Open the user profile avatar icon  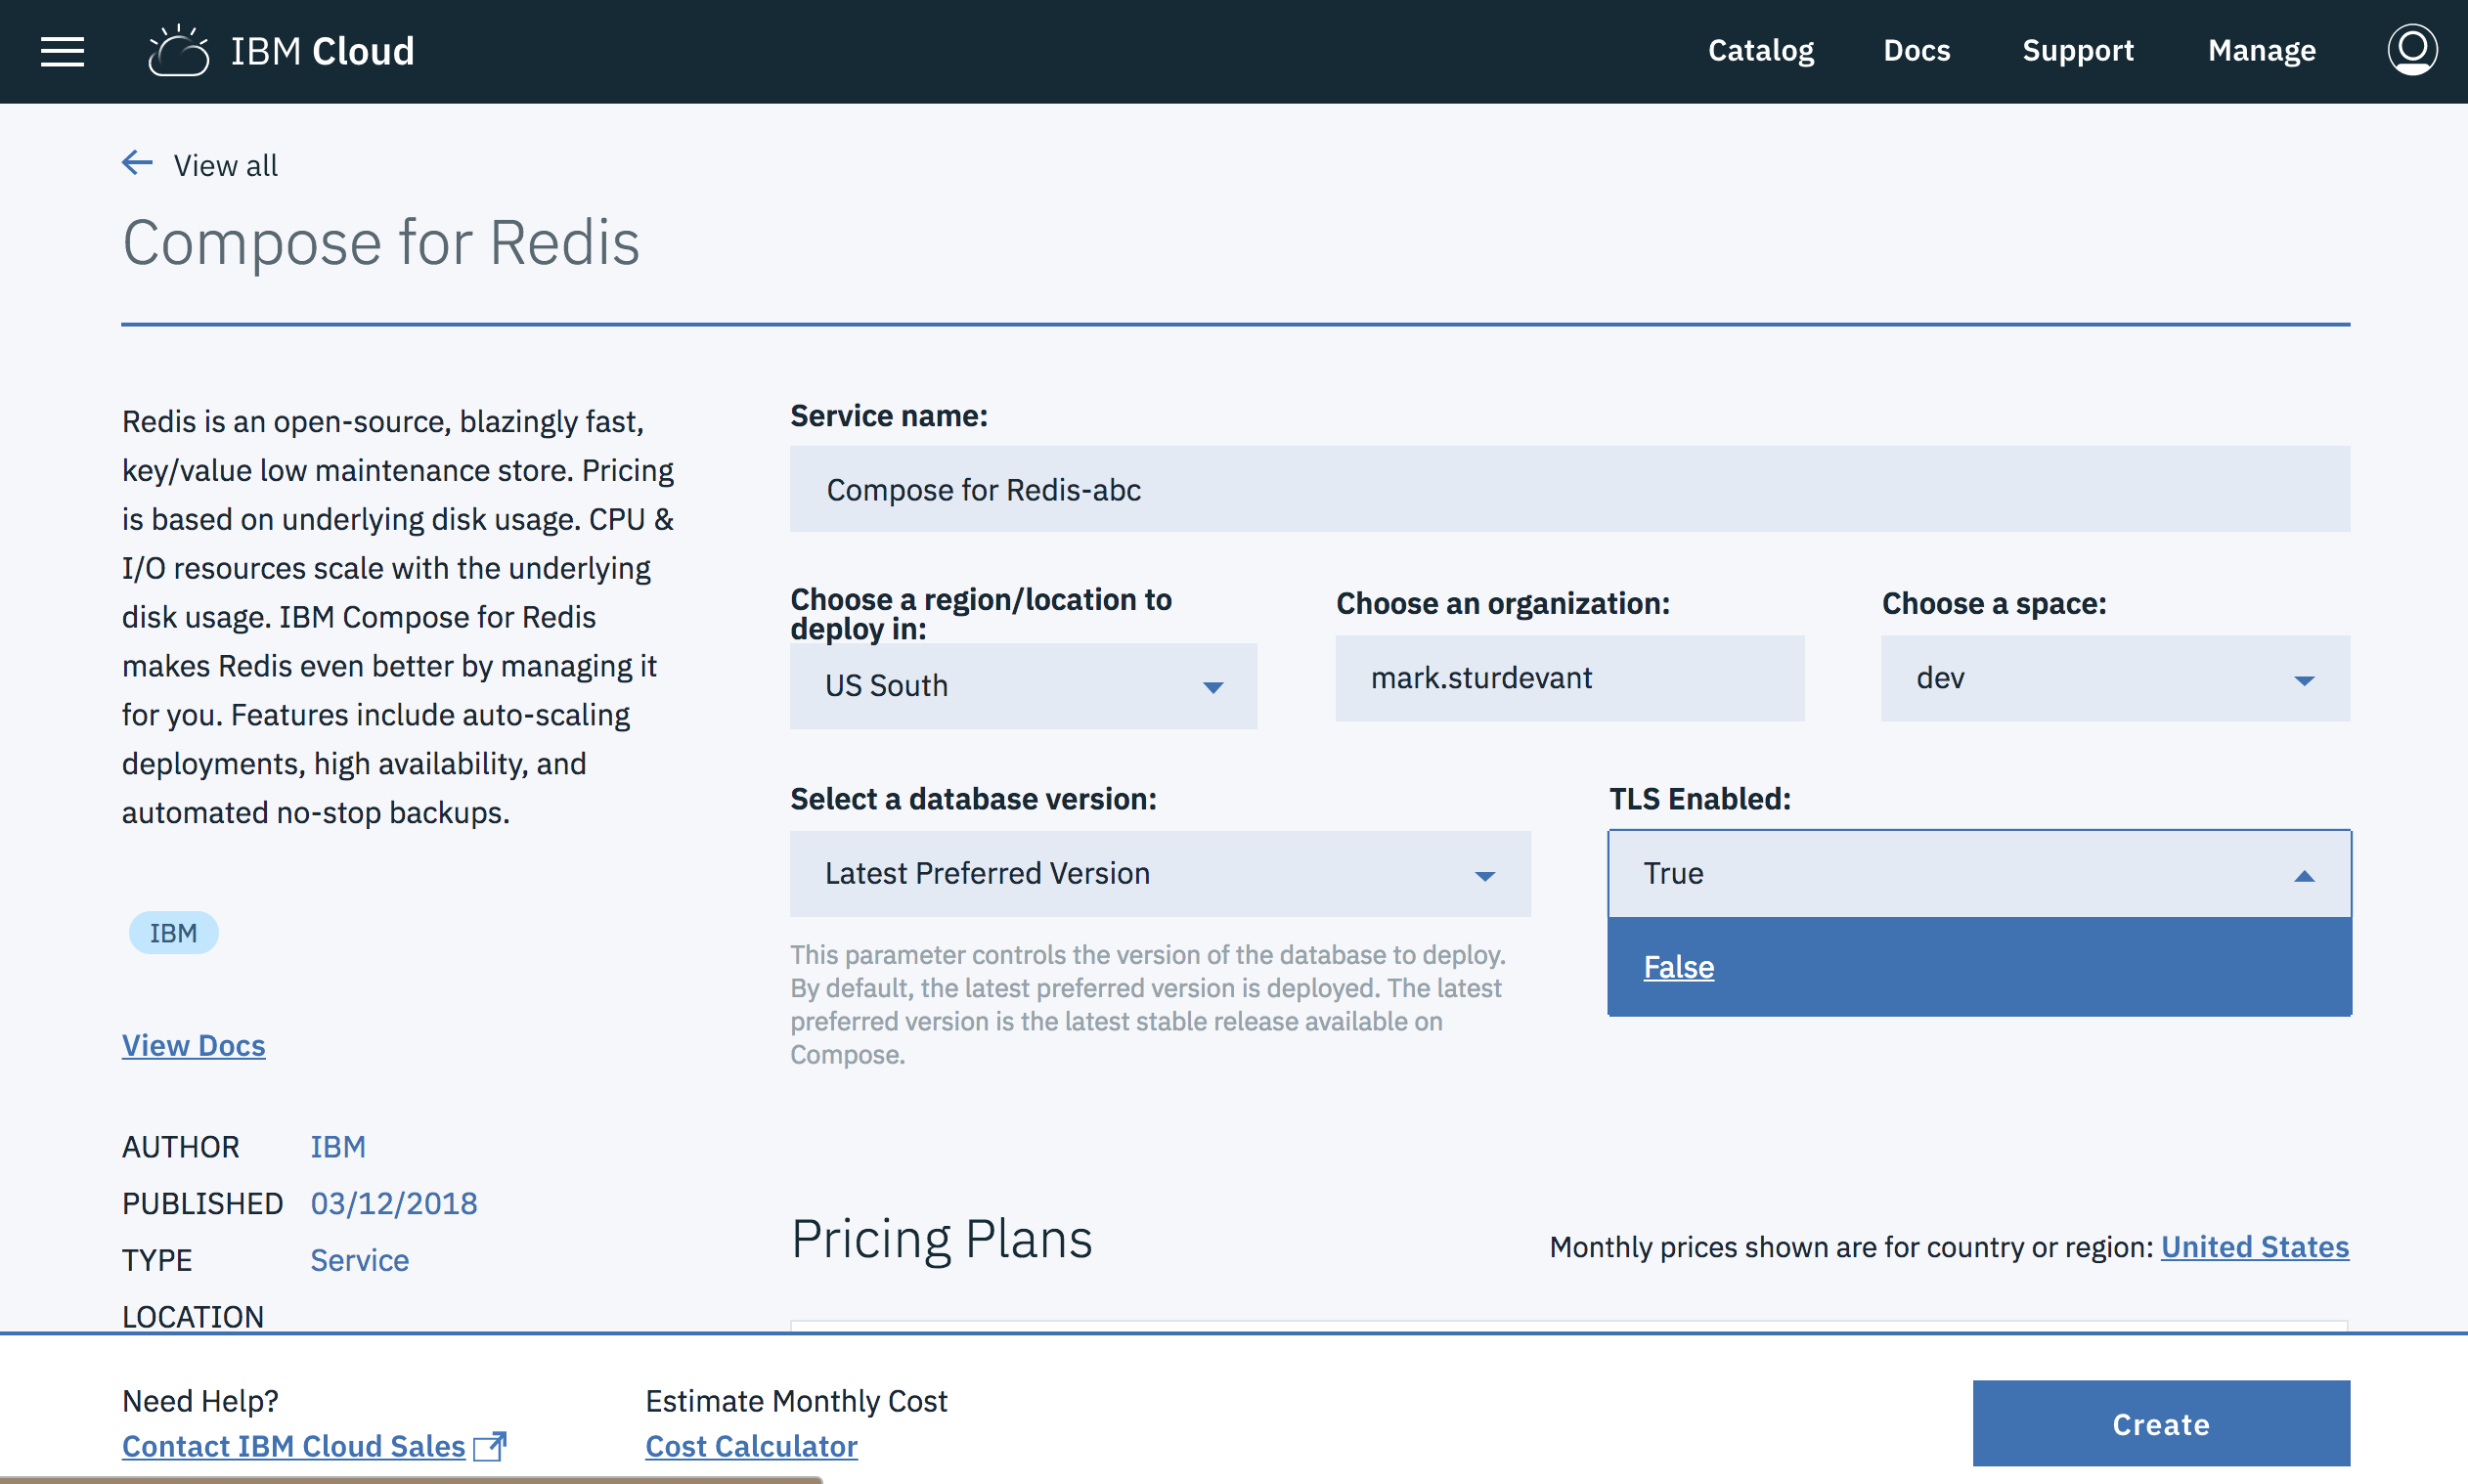coord(2411,50)
